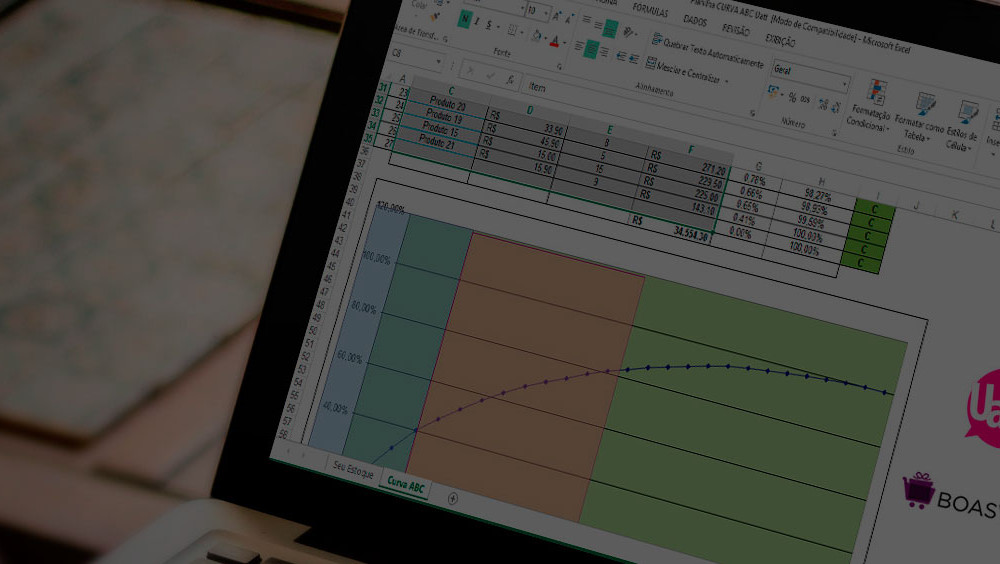Open the DADOS ribbon tab
Image resolution: width=1000 pixels, height=564 pixels.
point(695,21)
